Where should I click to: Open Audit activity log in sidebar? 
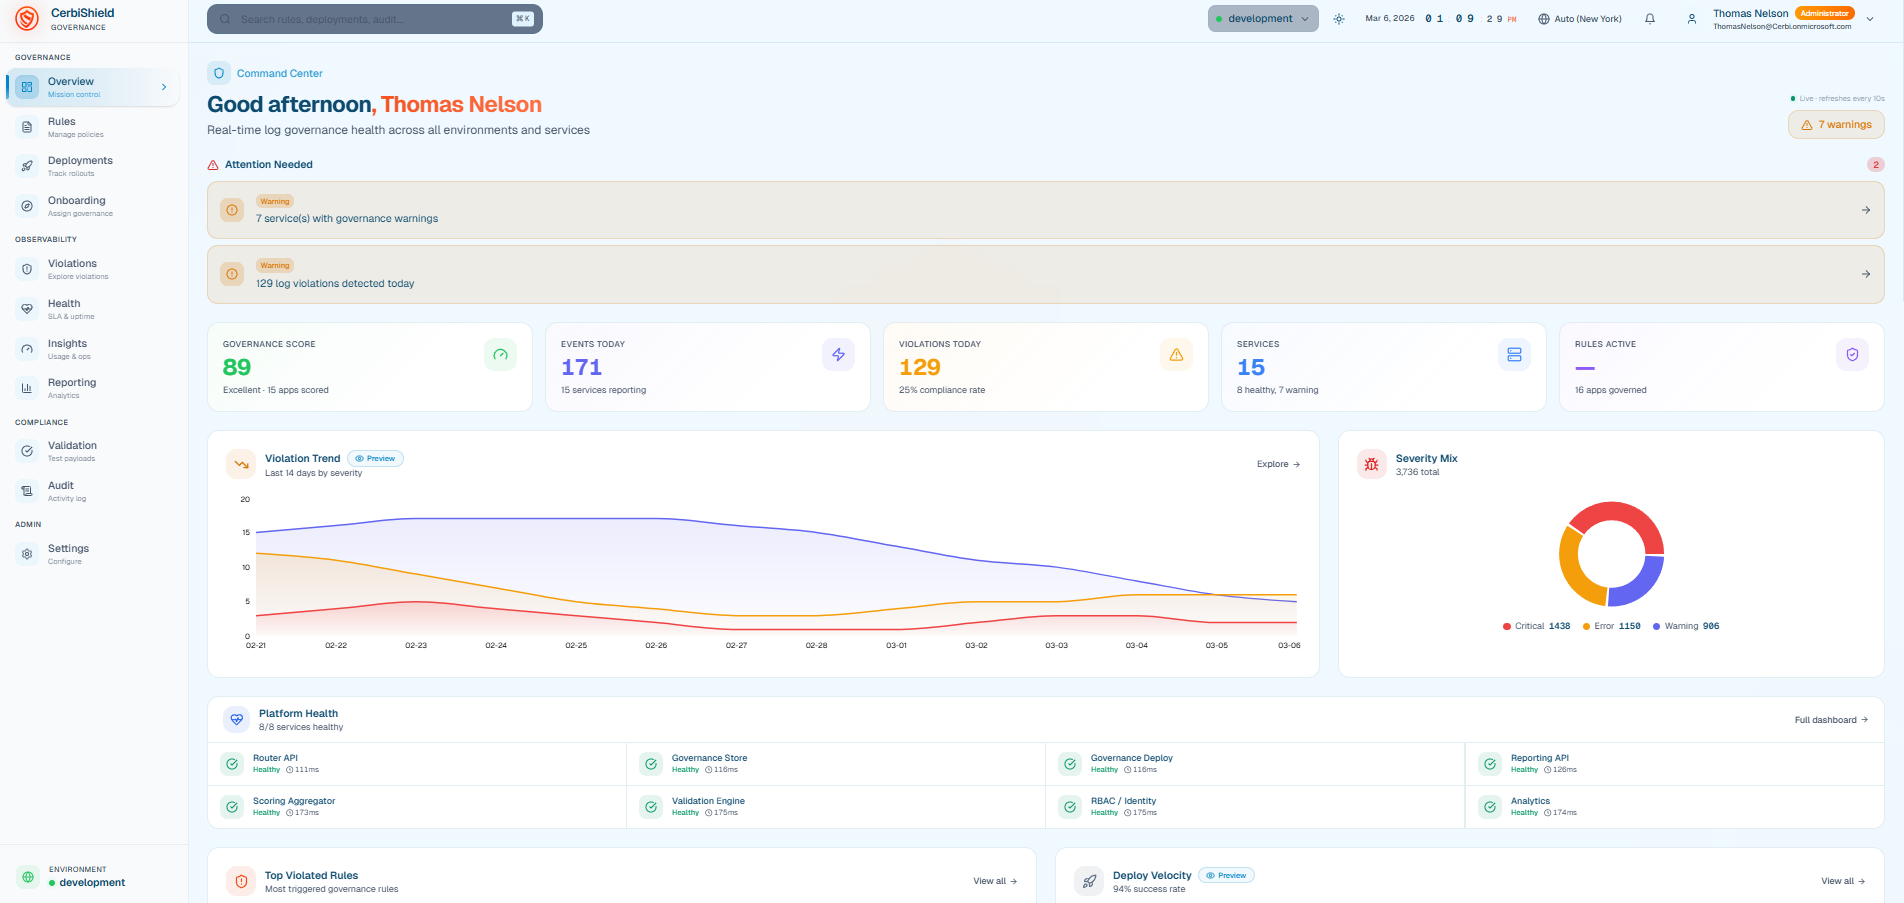coord(94,491)
